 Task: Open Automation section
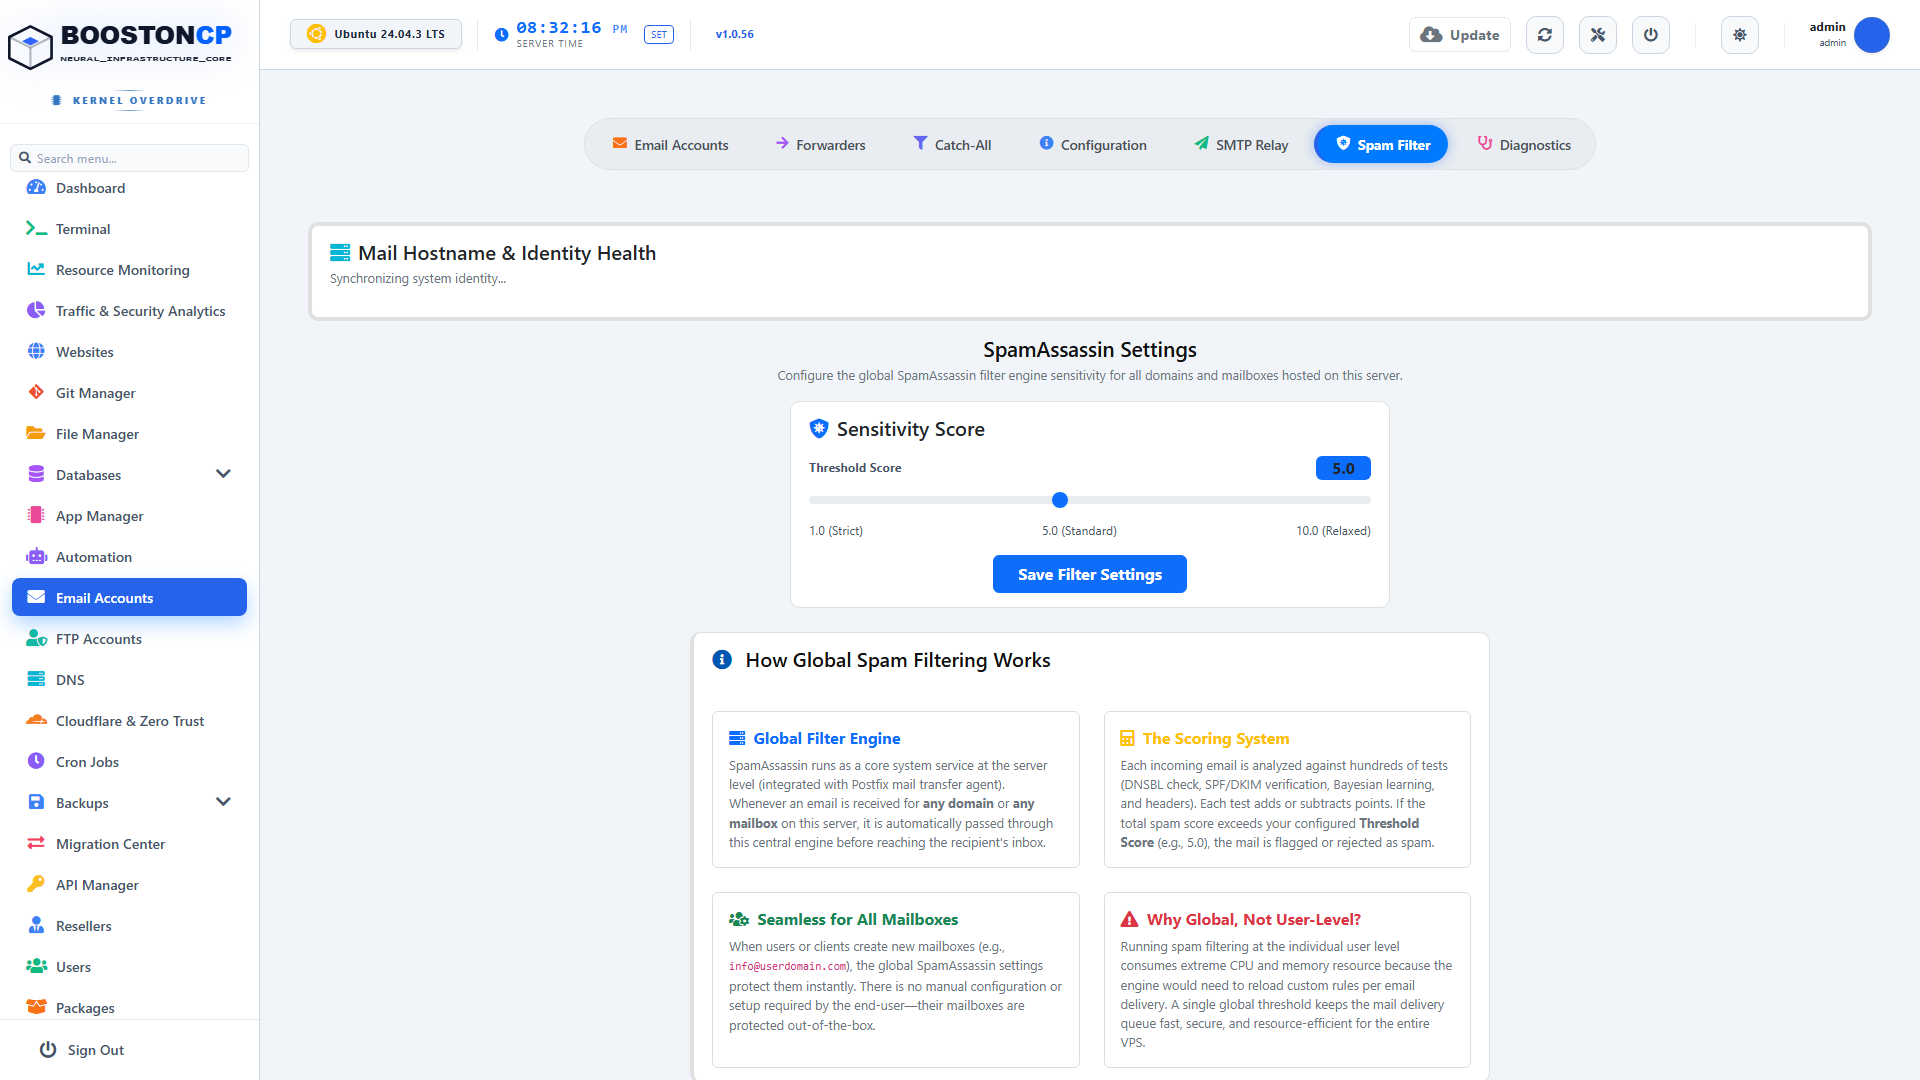pyautogui.click(x=129, y=557)
